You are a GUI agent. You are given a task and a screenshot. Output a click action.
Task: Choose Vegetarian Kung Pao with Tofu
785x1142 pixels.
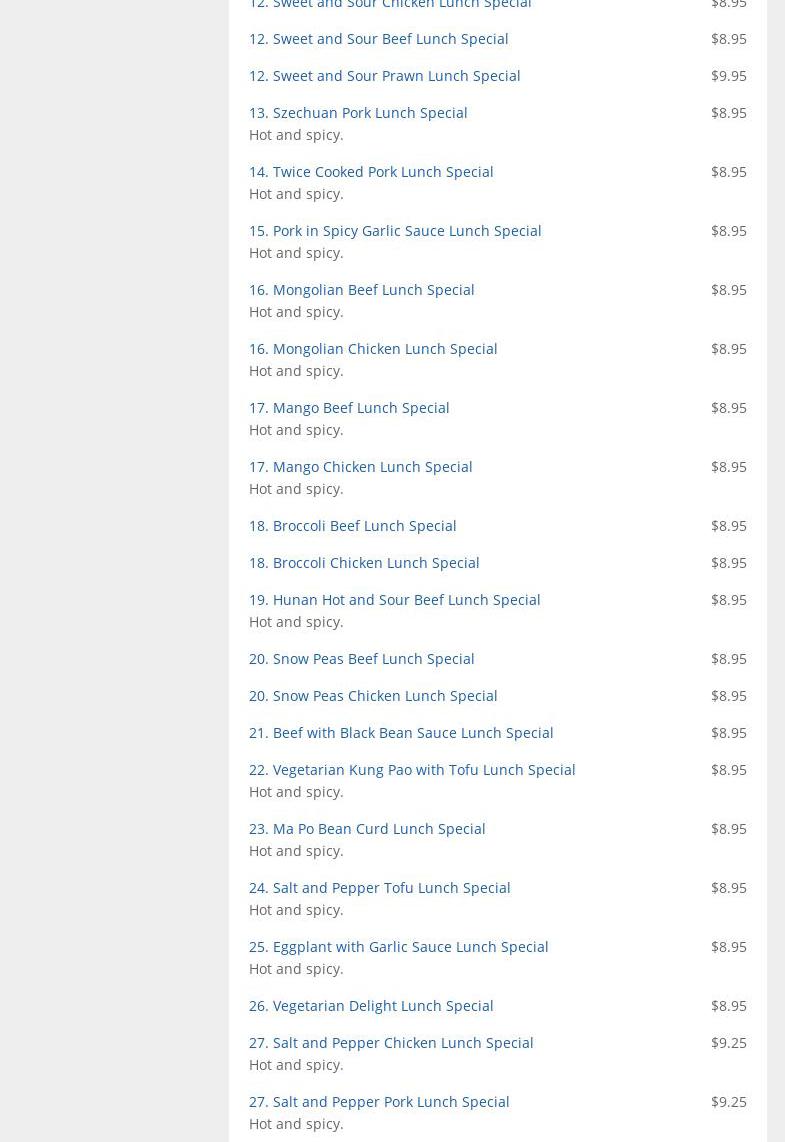pos(412,770)
